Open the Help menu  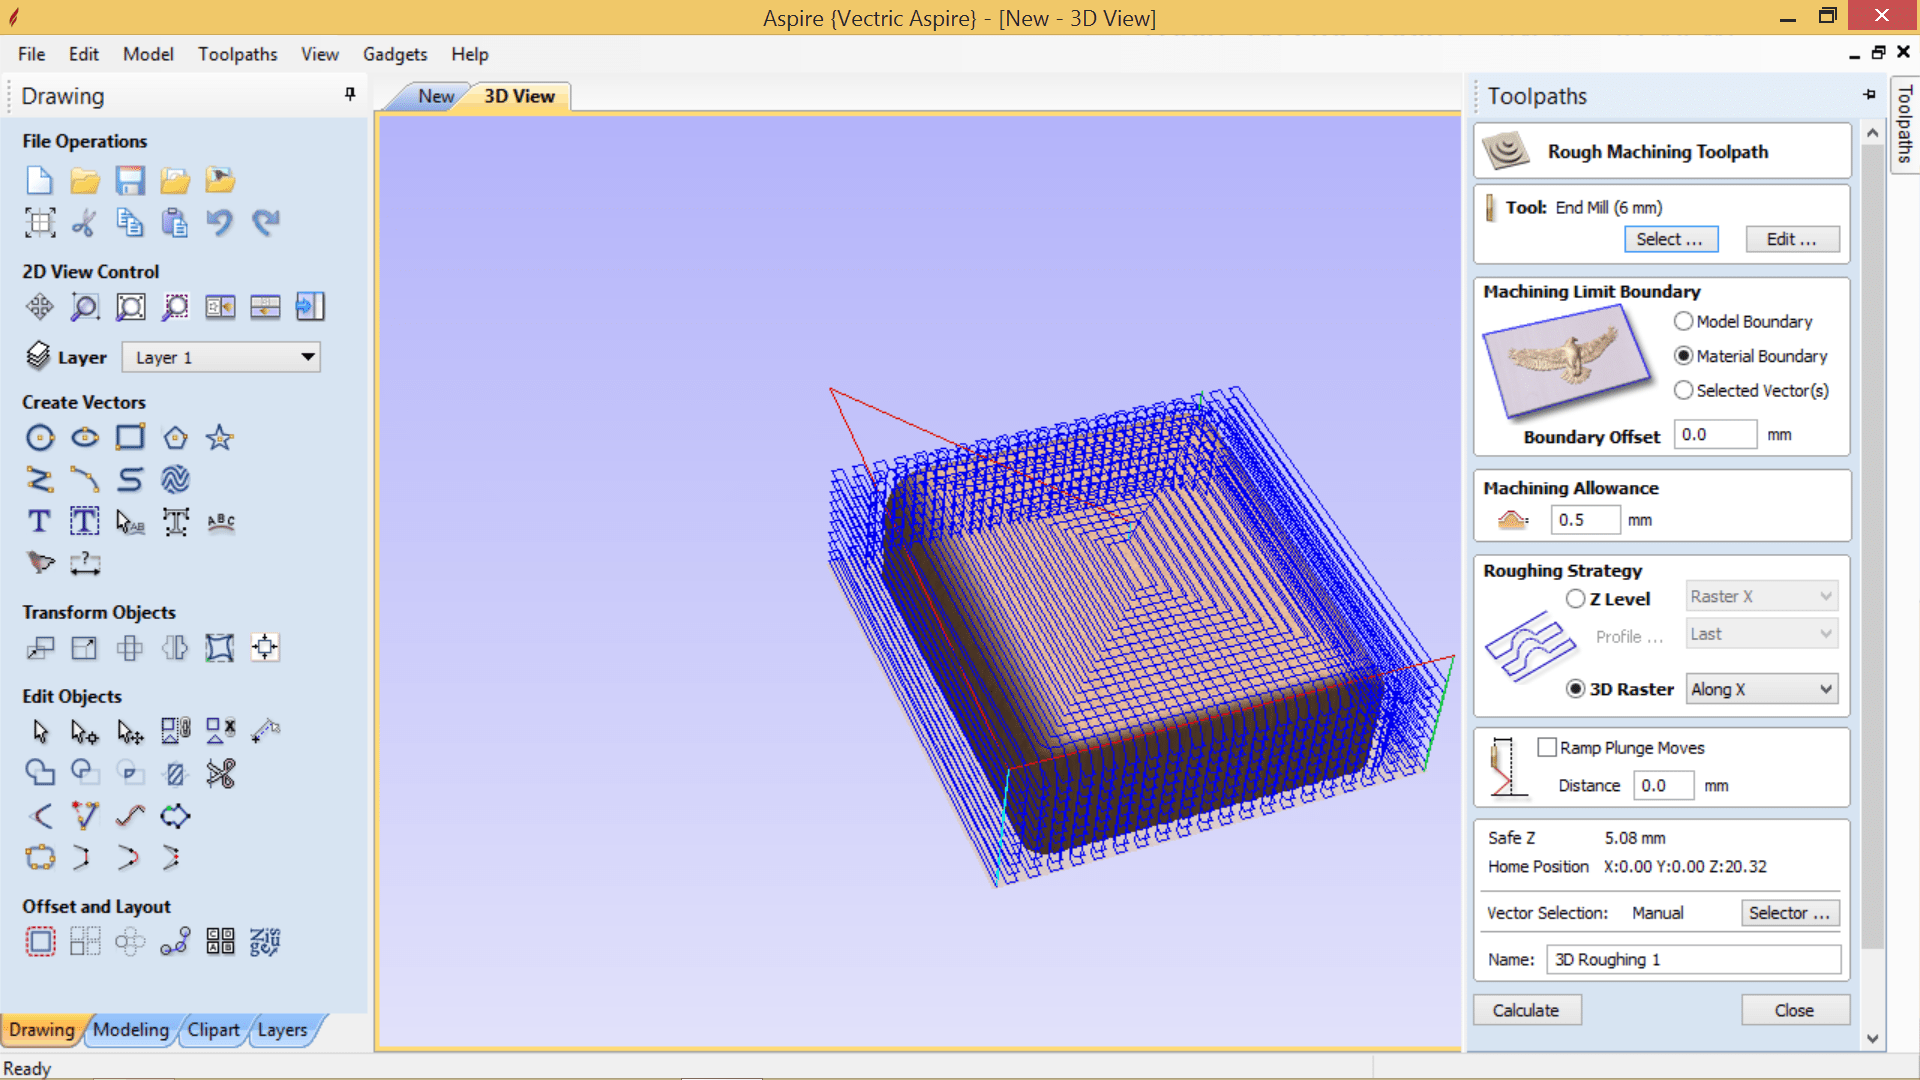(469, 54)
